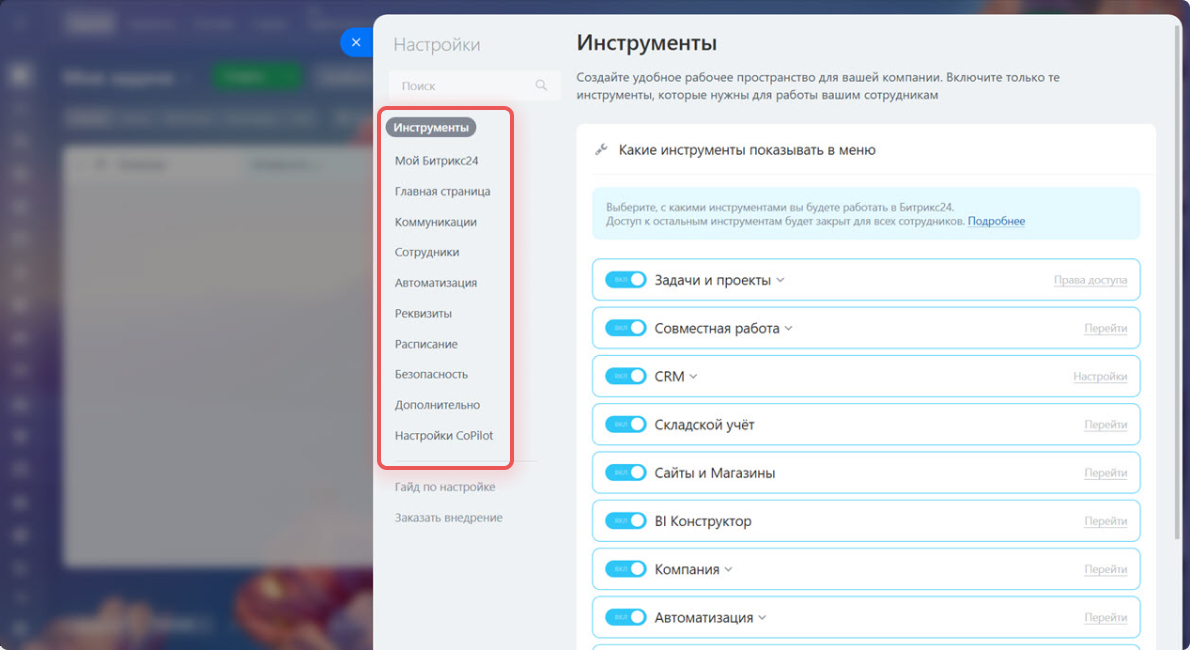Expand the Автоматизация tool chevron
The width and height of the screenshot is (1190, 650).
point(762,618)
